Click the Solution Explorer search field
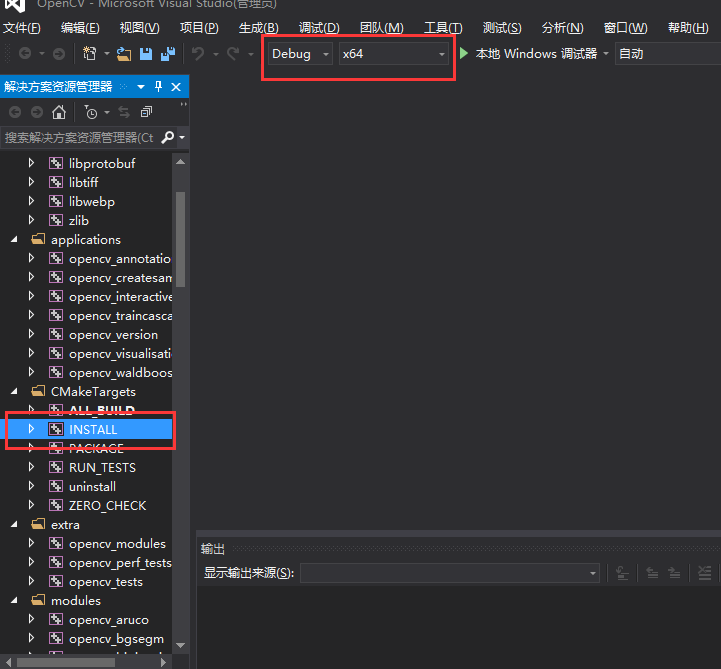 coord(80,137)
